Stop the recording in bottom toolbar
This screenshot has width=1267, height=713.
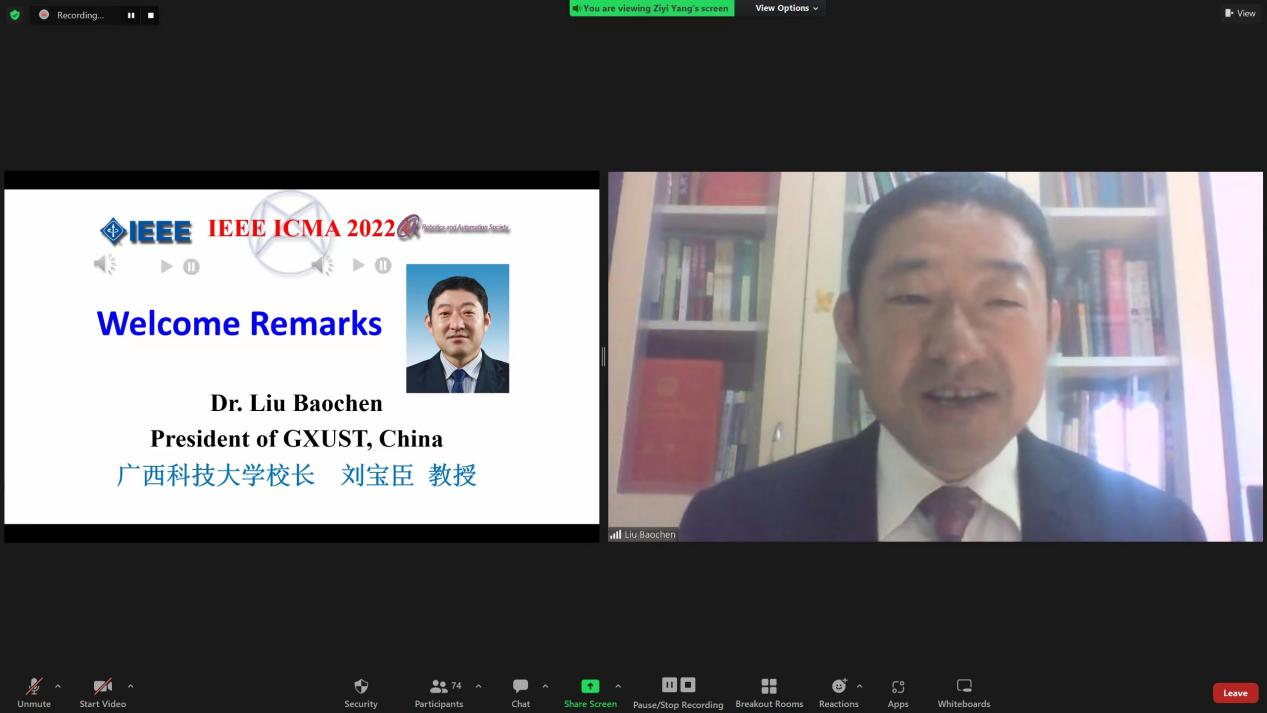click(688, 685)
